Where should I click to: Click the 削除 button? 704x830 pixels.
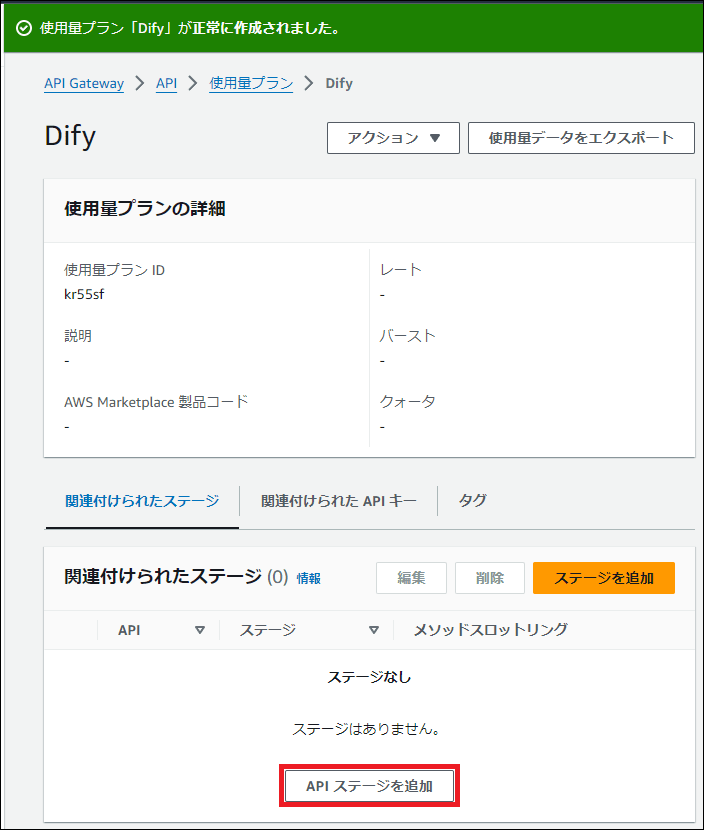pyautogui.click(x=490, y=578)
